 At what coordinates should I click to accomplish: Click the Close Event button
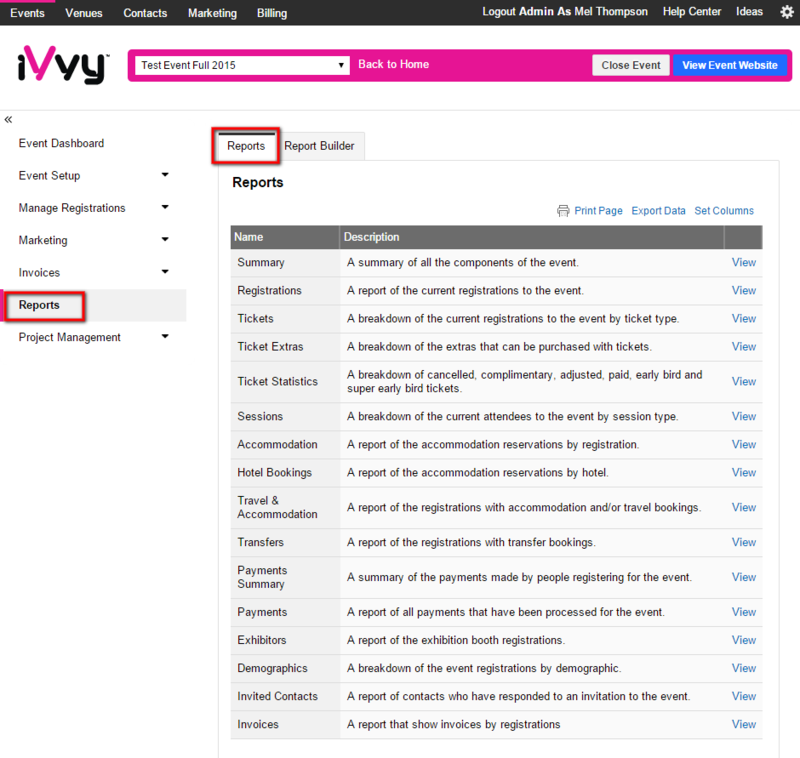pos(631,65)
